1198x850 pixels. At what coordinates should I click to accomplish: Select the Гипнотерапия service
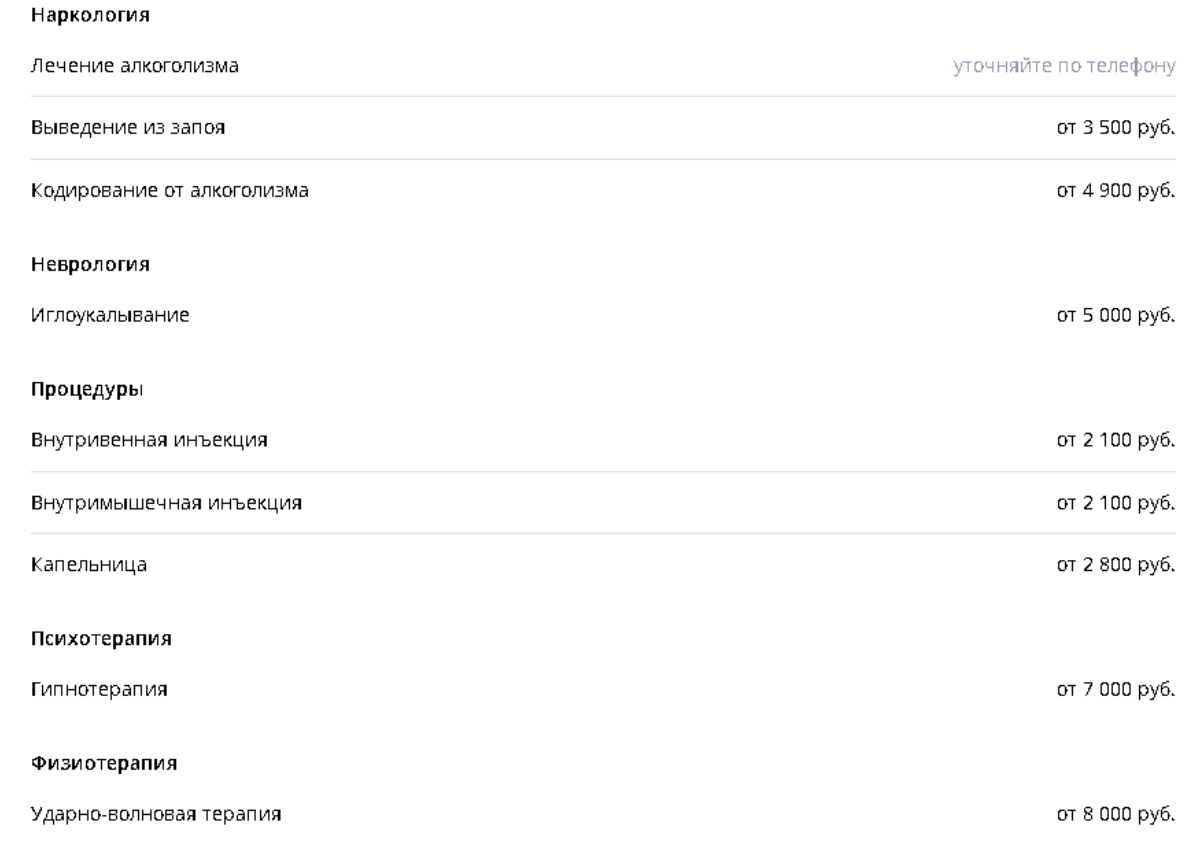(x=98, y=689)
